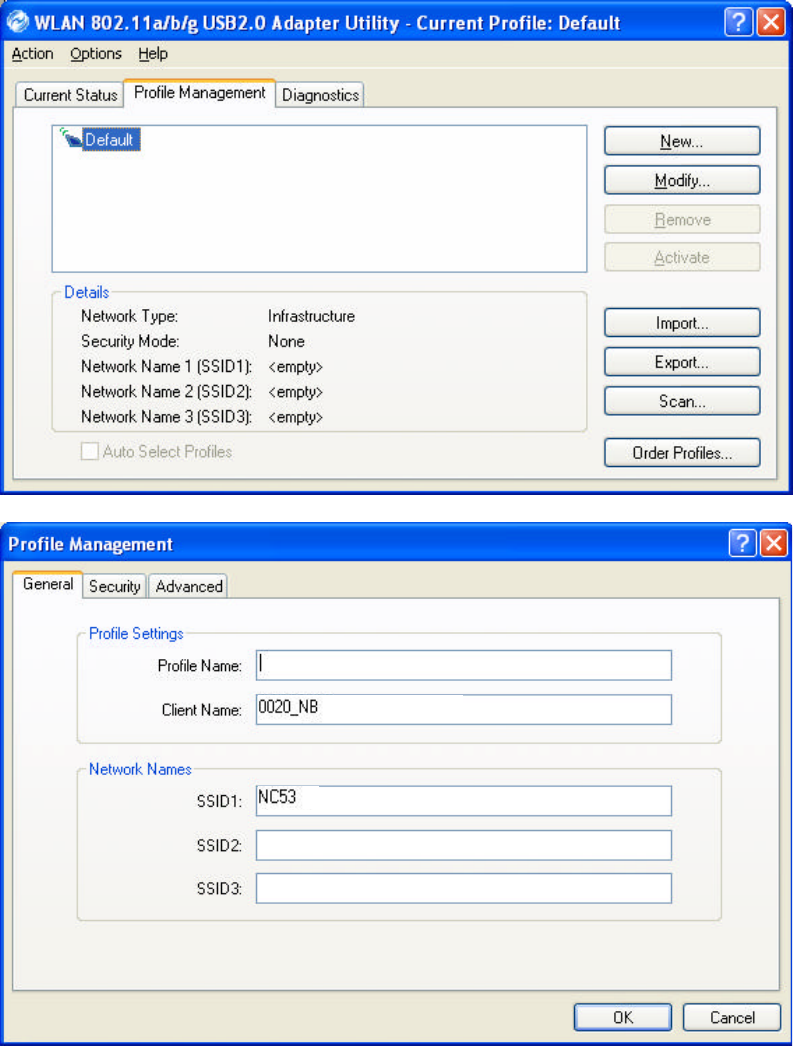Screen dimensions: 793x1046
Task: Click the Client Name field containing 0020_NB
Action: (464, 709)
